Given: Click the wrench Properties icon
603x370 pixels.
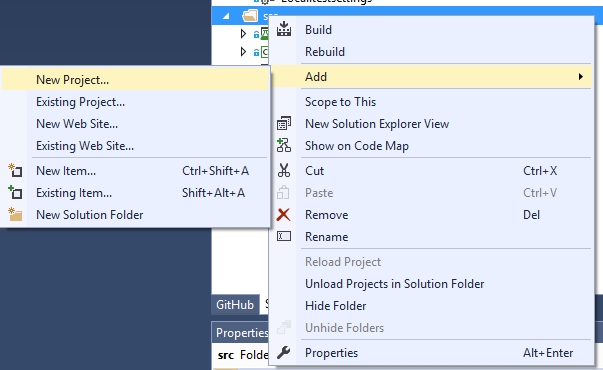Looking at the screenshot, I should coord(283,352).
